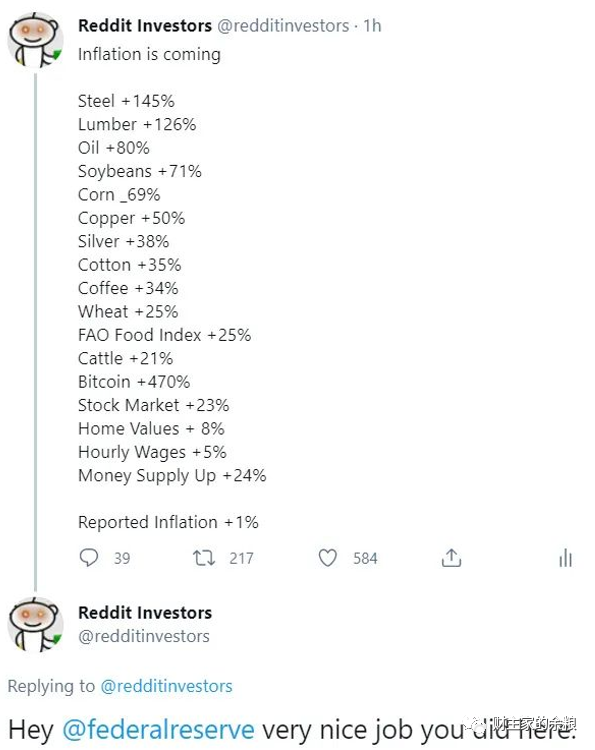This screenshot has height=750, width=595.
Task: Click the 39 replies count
Action: [x=122, y=558]
